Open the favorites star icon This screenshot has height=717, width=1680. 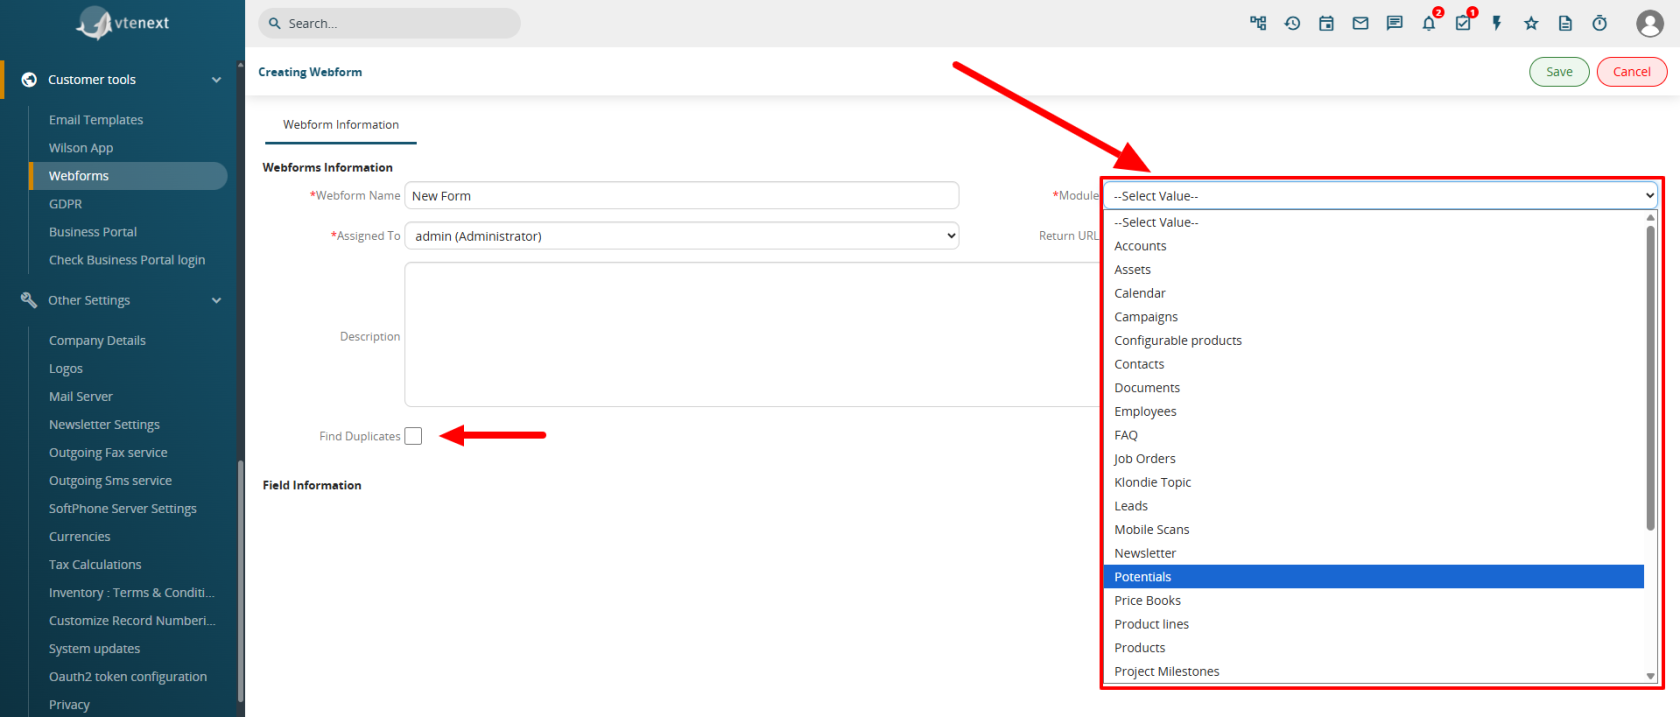(x=1531, y=23)
